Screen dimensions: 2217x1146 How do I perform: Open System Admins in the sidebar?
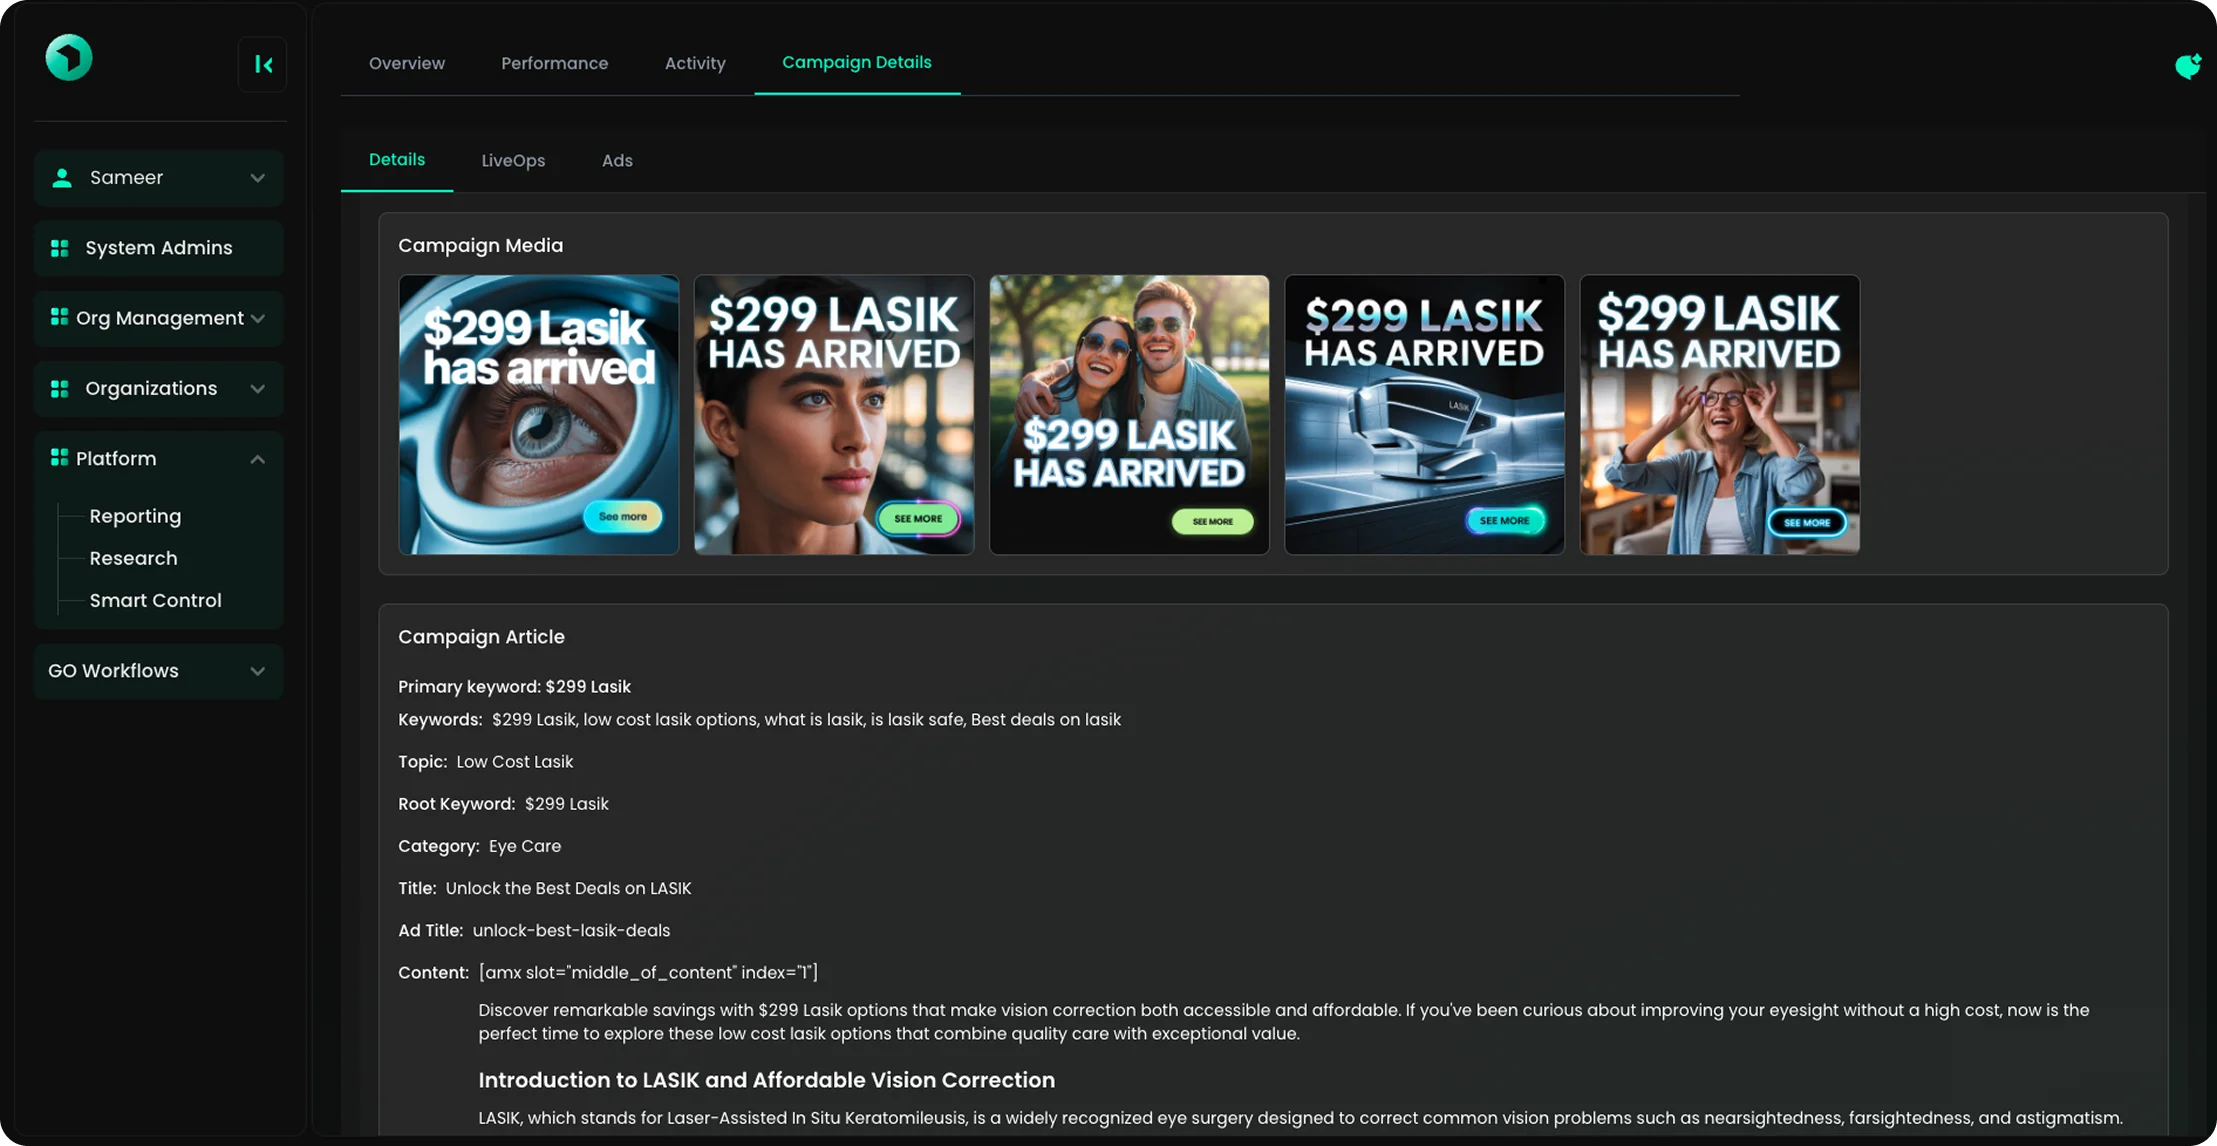point(159,248)
